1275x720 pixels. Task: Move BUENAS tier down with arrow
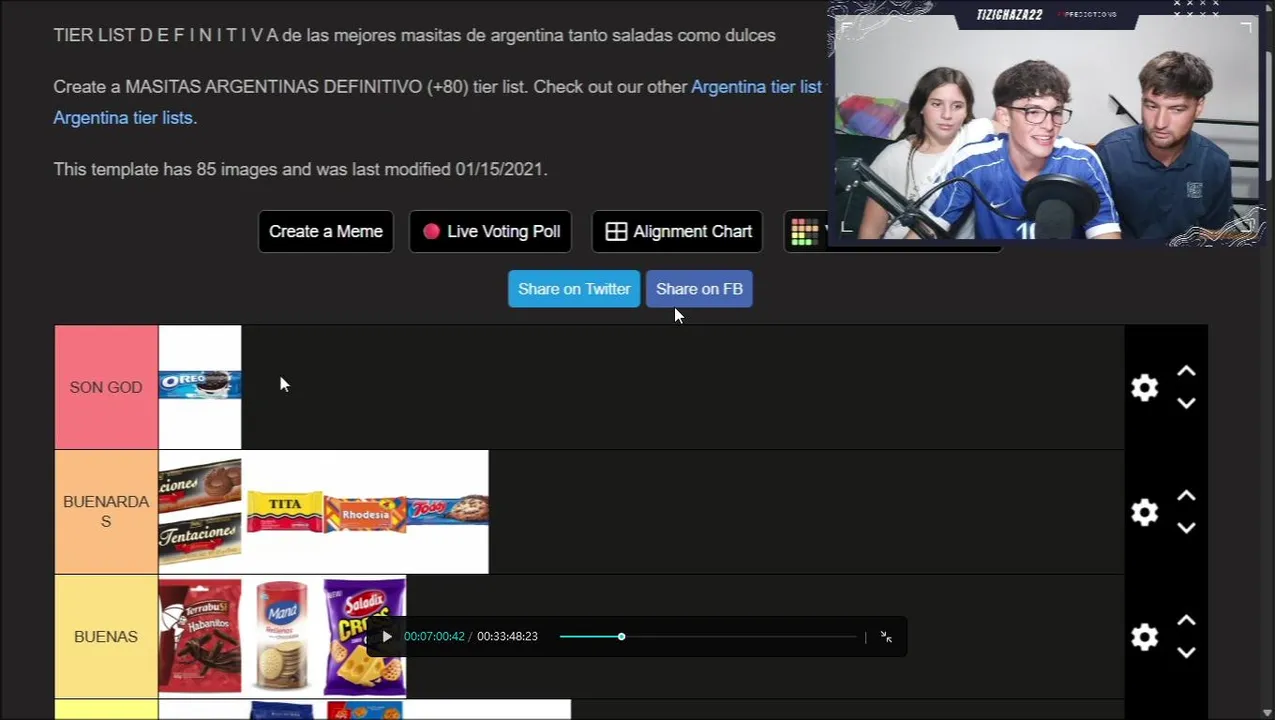(x=1186, y=653)
